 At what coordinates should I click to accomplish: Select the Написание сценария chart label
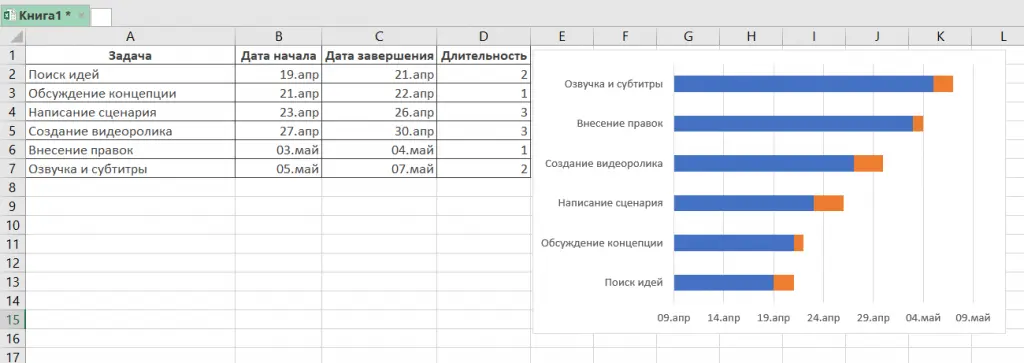pos(611,203)
